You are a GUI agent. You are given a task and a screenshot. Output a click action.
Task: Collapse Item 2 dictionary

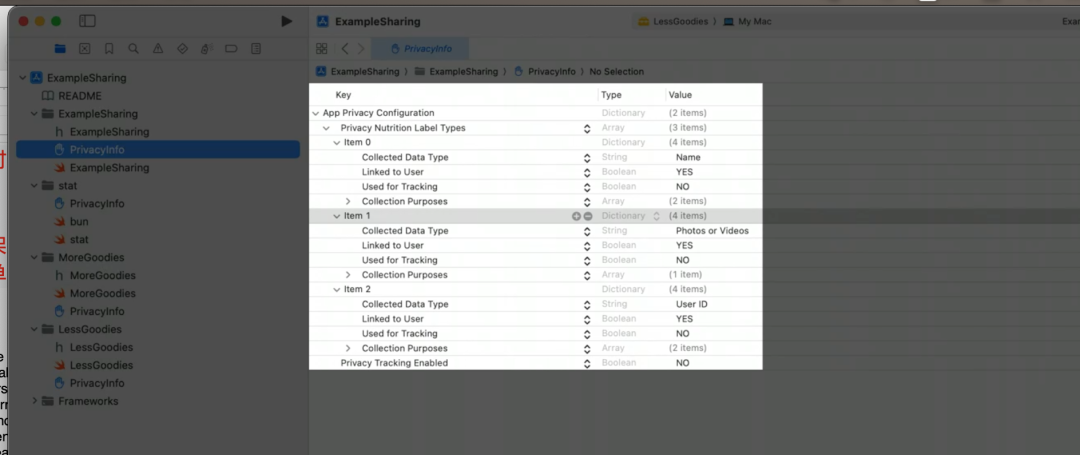337,290
